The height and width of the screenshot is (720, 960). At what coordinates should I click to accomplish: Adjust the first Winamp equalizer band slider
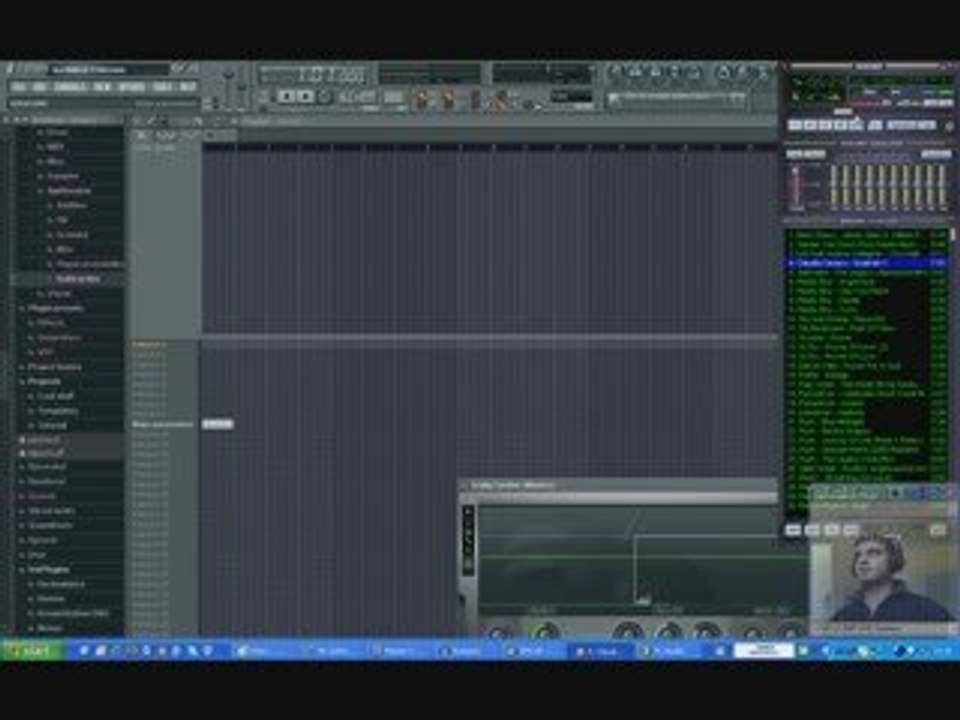tap(833, 187)
